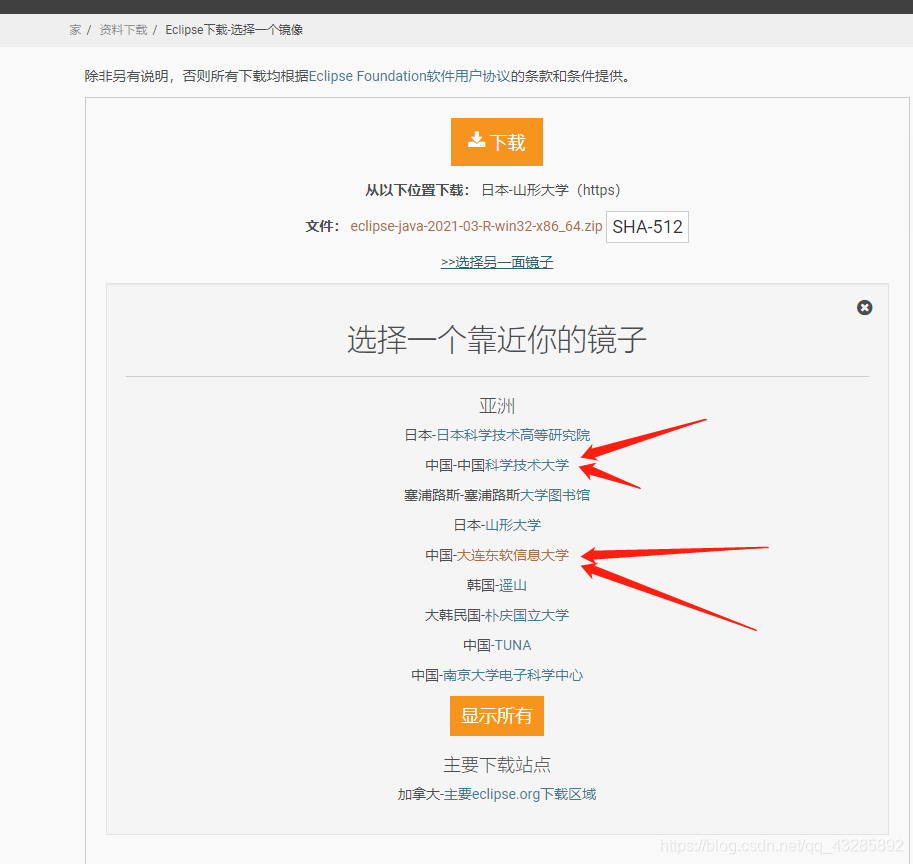Click the >>选择另一面镜子 link
Image resolution: width=913 pixels, height=864 pixels.
coord(497,263)
